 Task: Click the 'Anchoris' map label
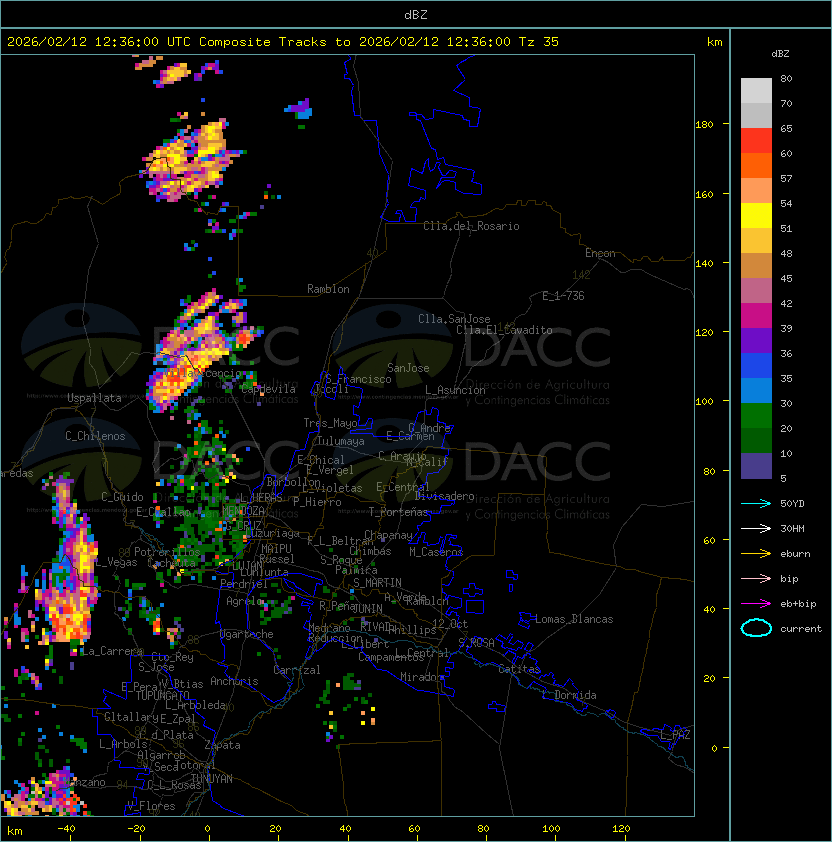[234, 681]
